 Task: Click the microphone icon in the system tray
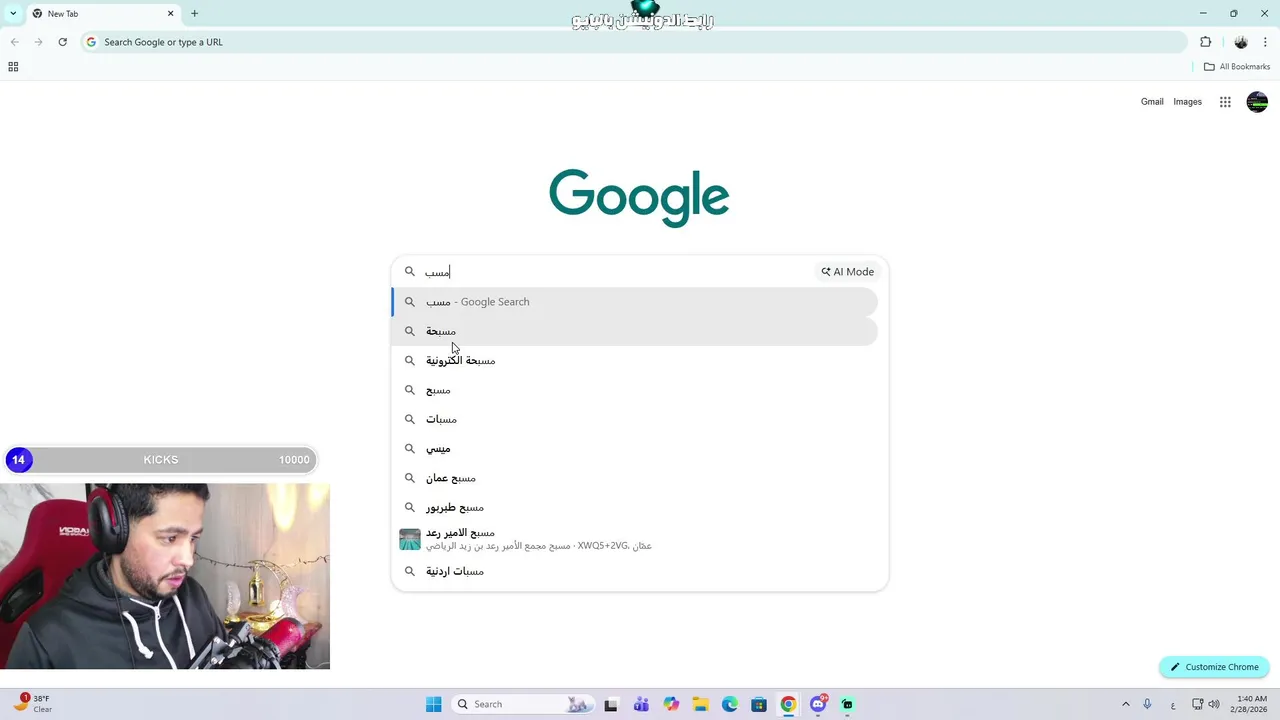tap(1147, 704)
